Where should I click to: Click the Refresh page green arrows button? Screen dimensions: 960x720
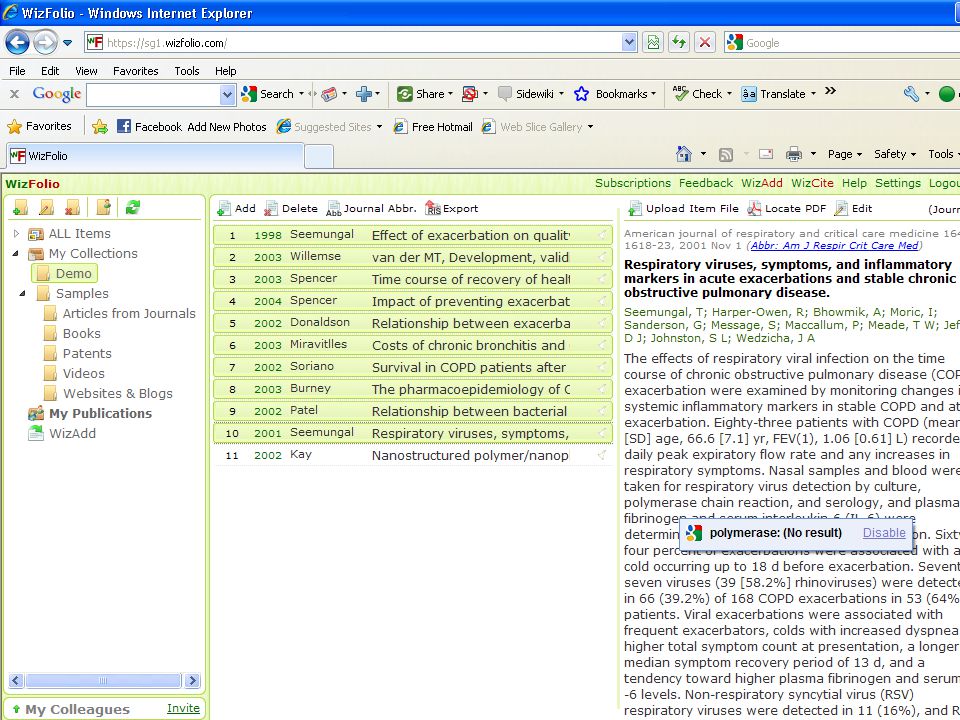click(679, 42)
